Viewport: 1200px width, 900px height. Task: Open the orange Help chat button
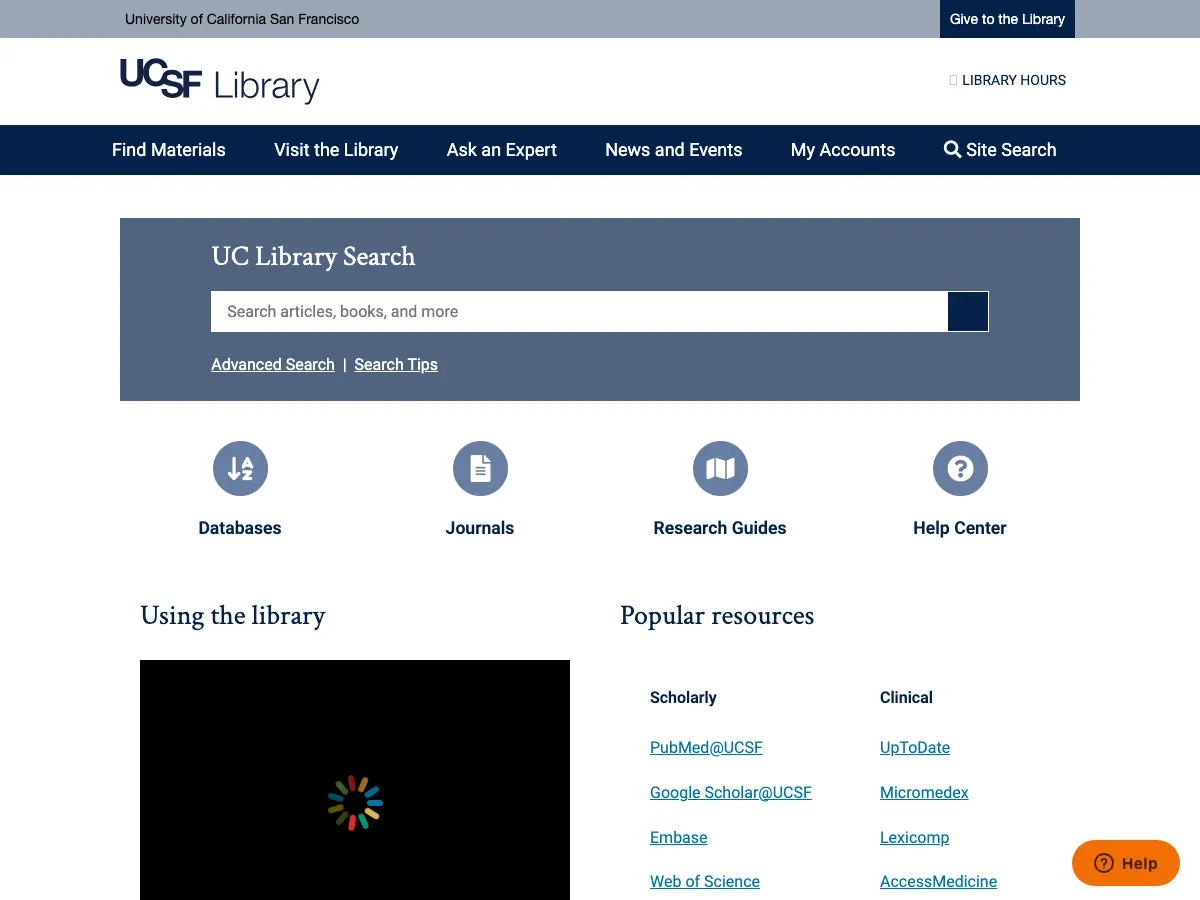[x=1126, y=863]
